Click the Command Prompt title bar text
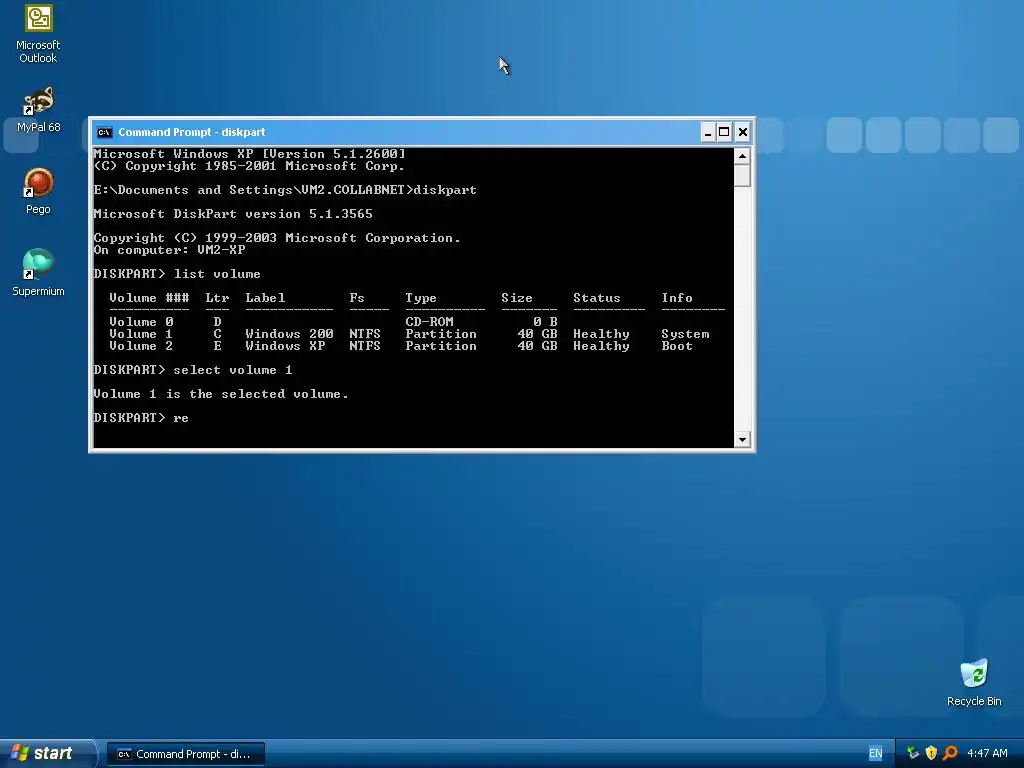The image size is (1024, 768). 191,132
